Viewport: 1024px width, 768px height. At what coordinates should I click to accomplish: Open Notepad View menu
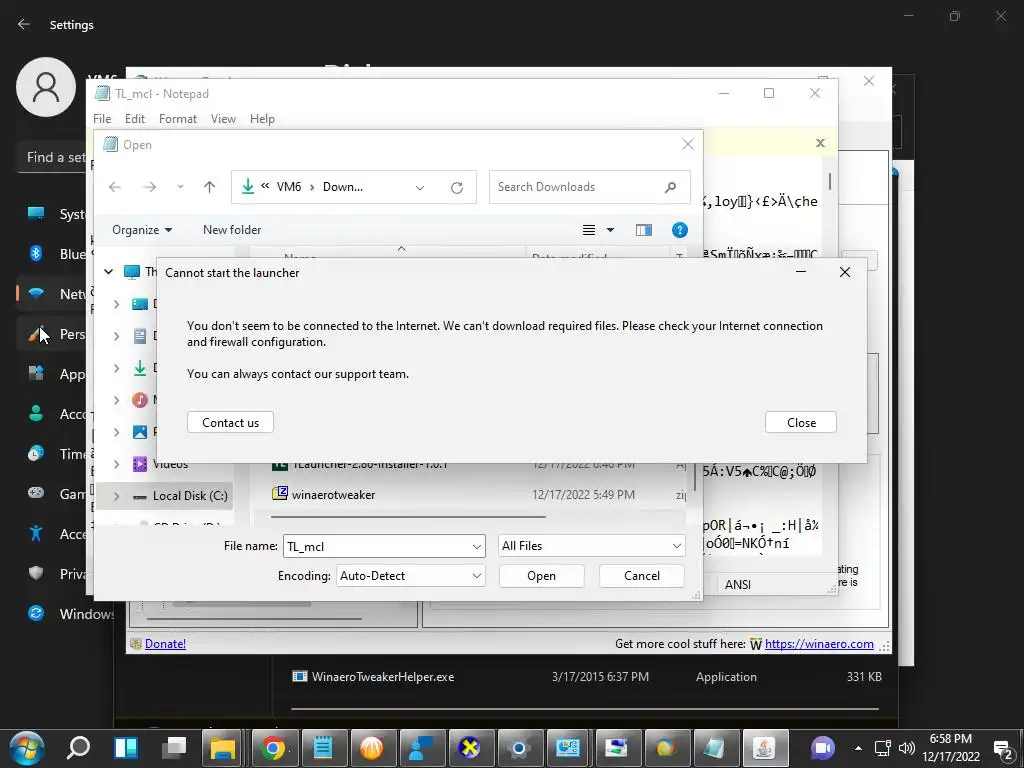[x=223, y=119]
